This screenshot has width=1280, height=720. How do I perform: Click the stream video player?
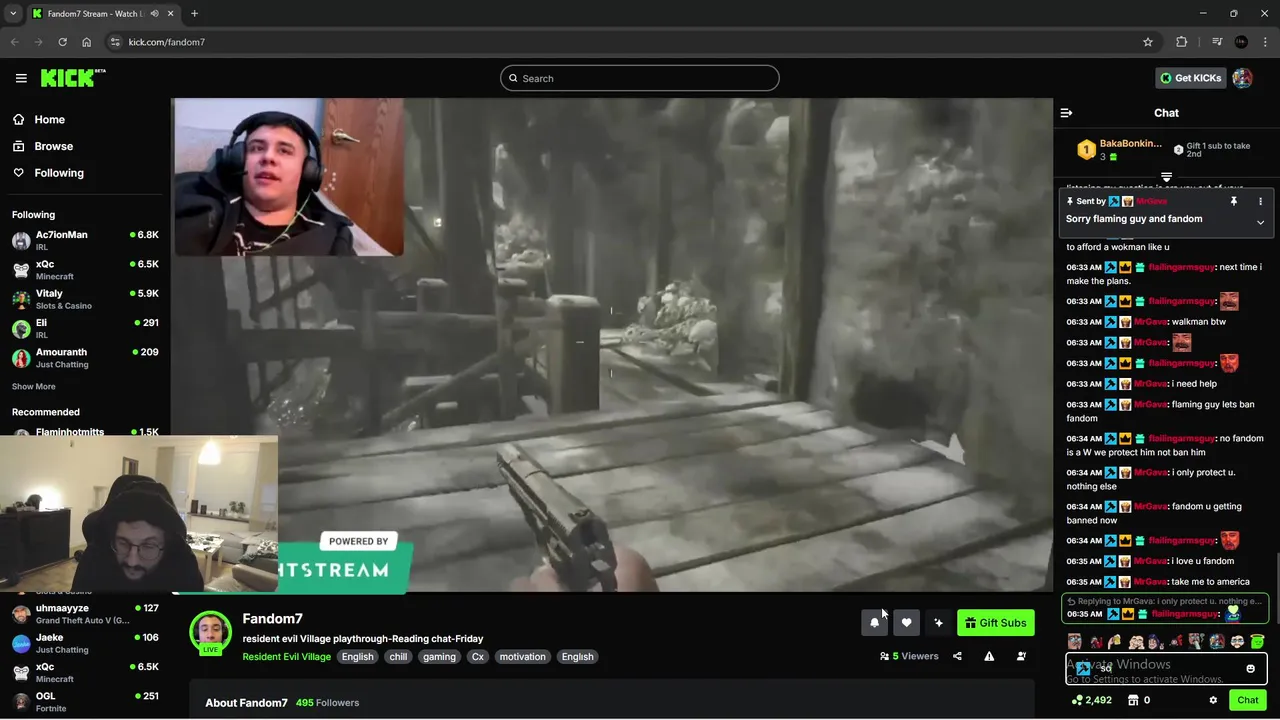[611, 345]
